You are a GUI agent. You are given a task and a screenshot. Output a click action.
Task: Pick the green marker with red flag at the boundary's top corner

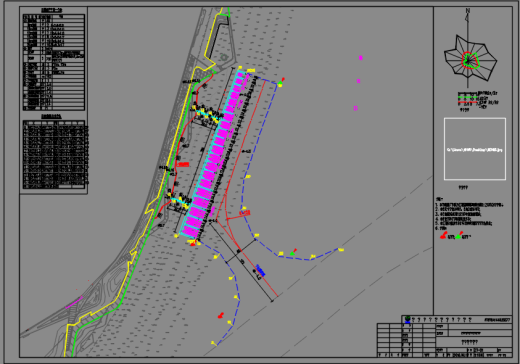coord(281,82)
